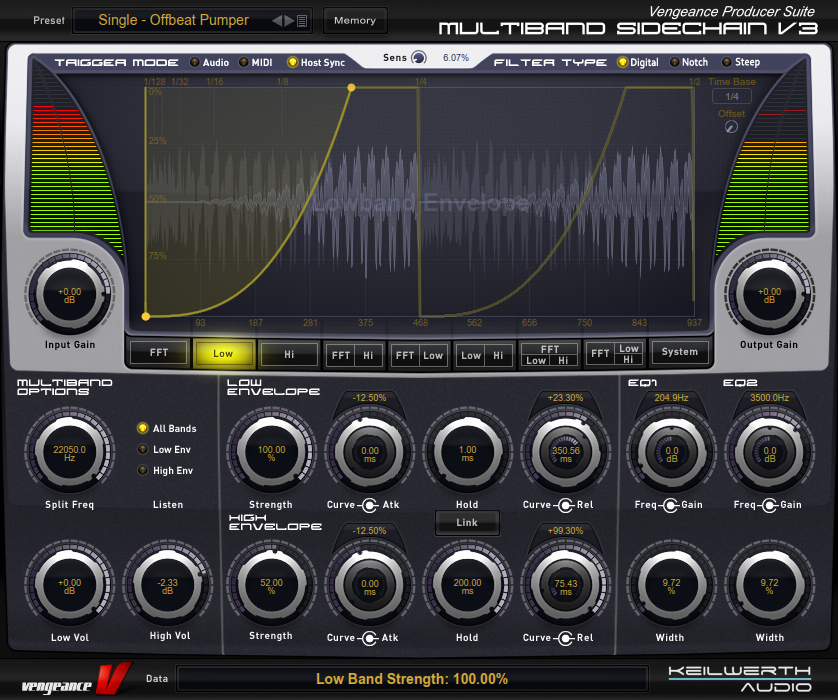The width and height of the screenshot is (838, 700).
Task: Select the Notch filter type
Action: [x=674, y=62]
